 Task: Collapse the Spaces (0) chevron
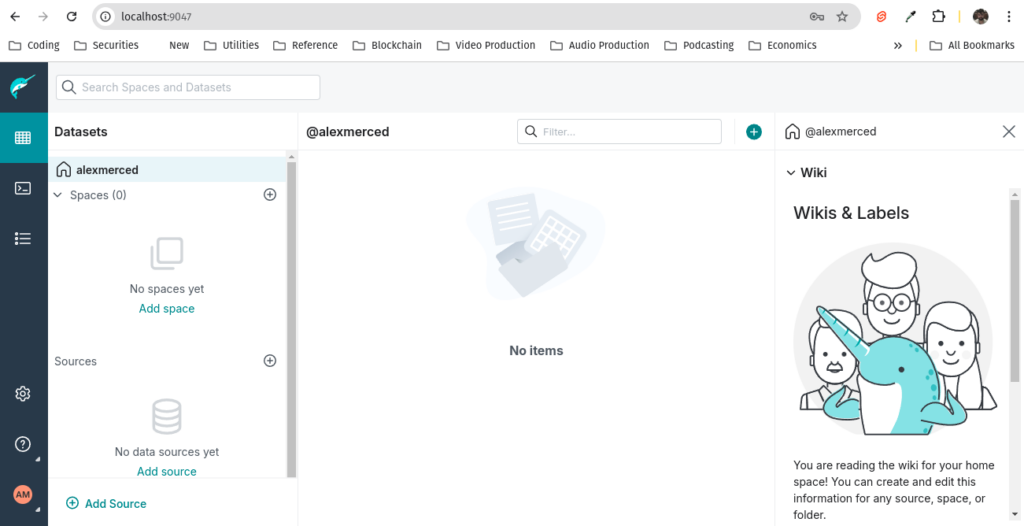click(x=58, y=195)
